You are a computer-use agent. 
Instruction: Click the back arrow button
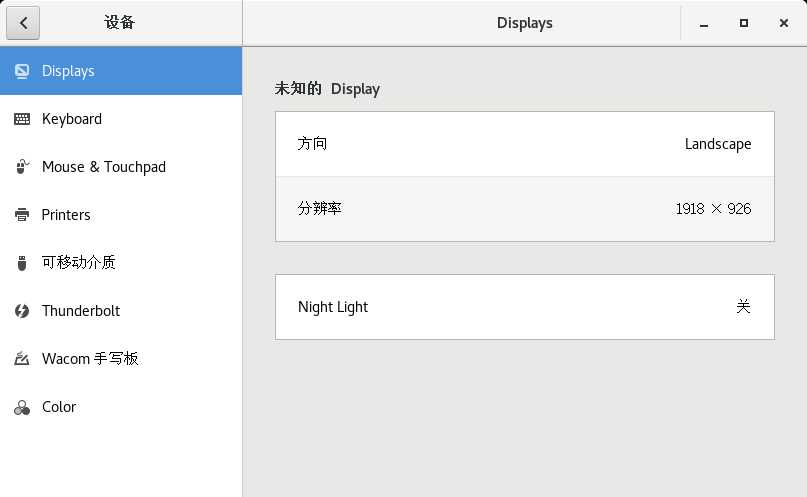coord(22,23)
